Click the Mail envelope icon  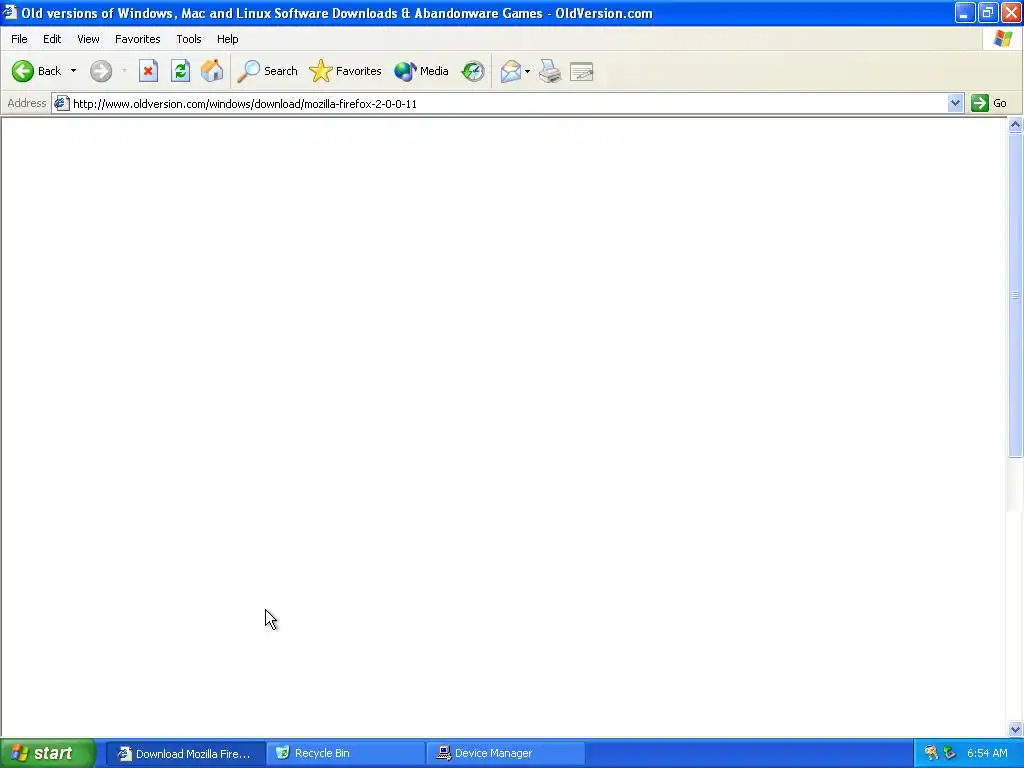[511, 71]
